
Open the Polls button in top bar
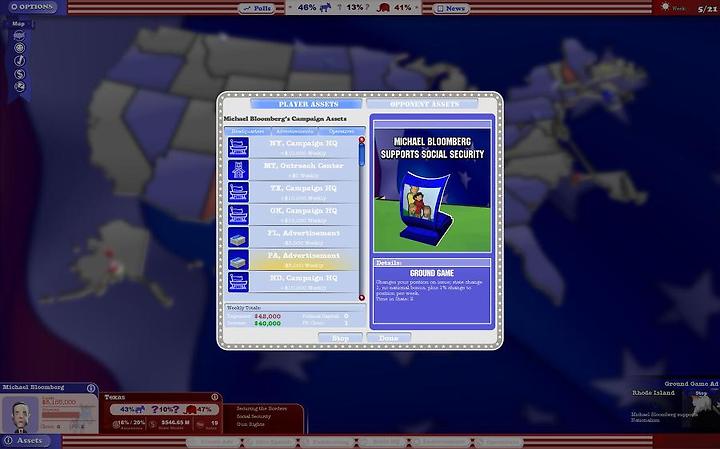coord(257,8)
